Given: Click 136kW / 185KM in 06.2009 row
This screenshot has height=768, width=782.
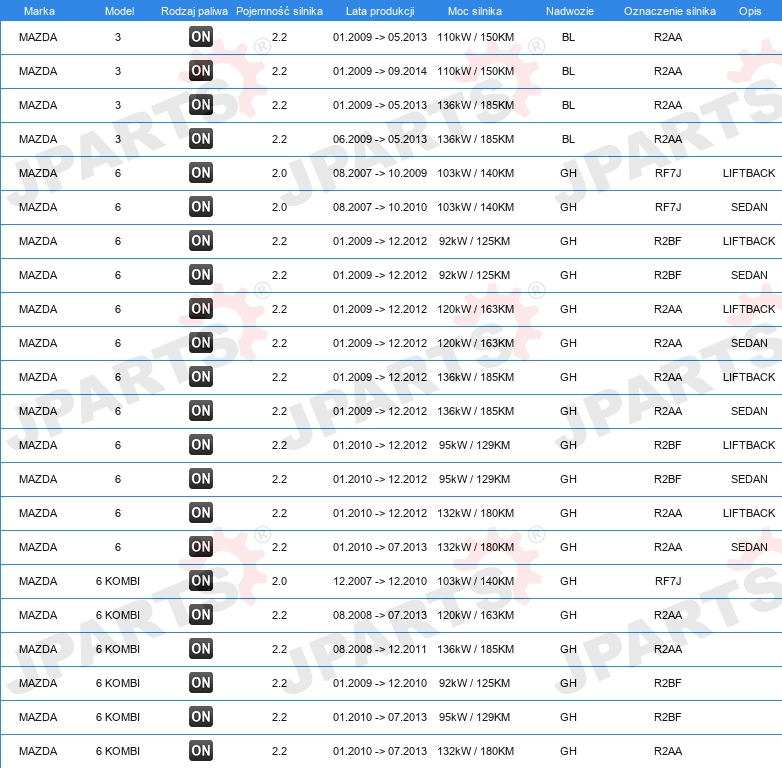Looking at the screenshot, I should click(475, 139).
